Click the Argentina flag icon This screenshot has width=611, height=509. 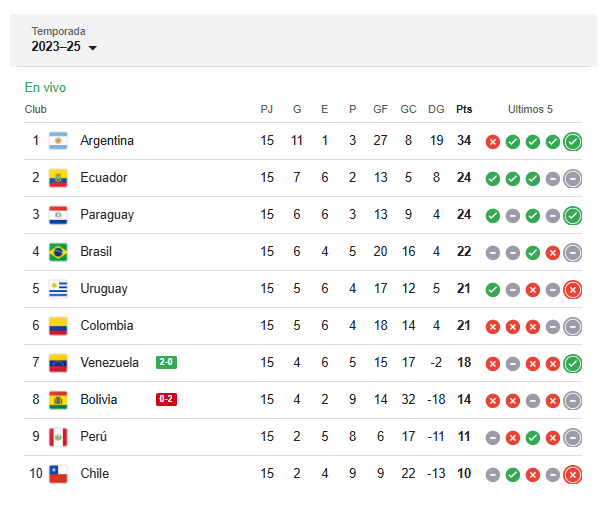[58, 141]
